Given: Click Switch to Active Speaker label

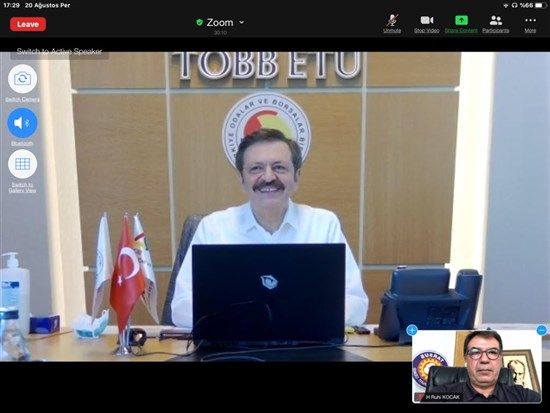Looking at the screenshot, I should (59, 52).
